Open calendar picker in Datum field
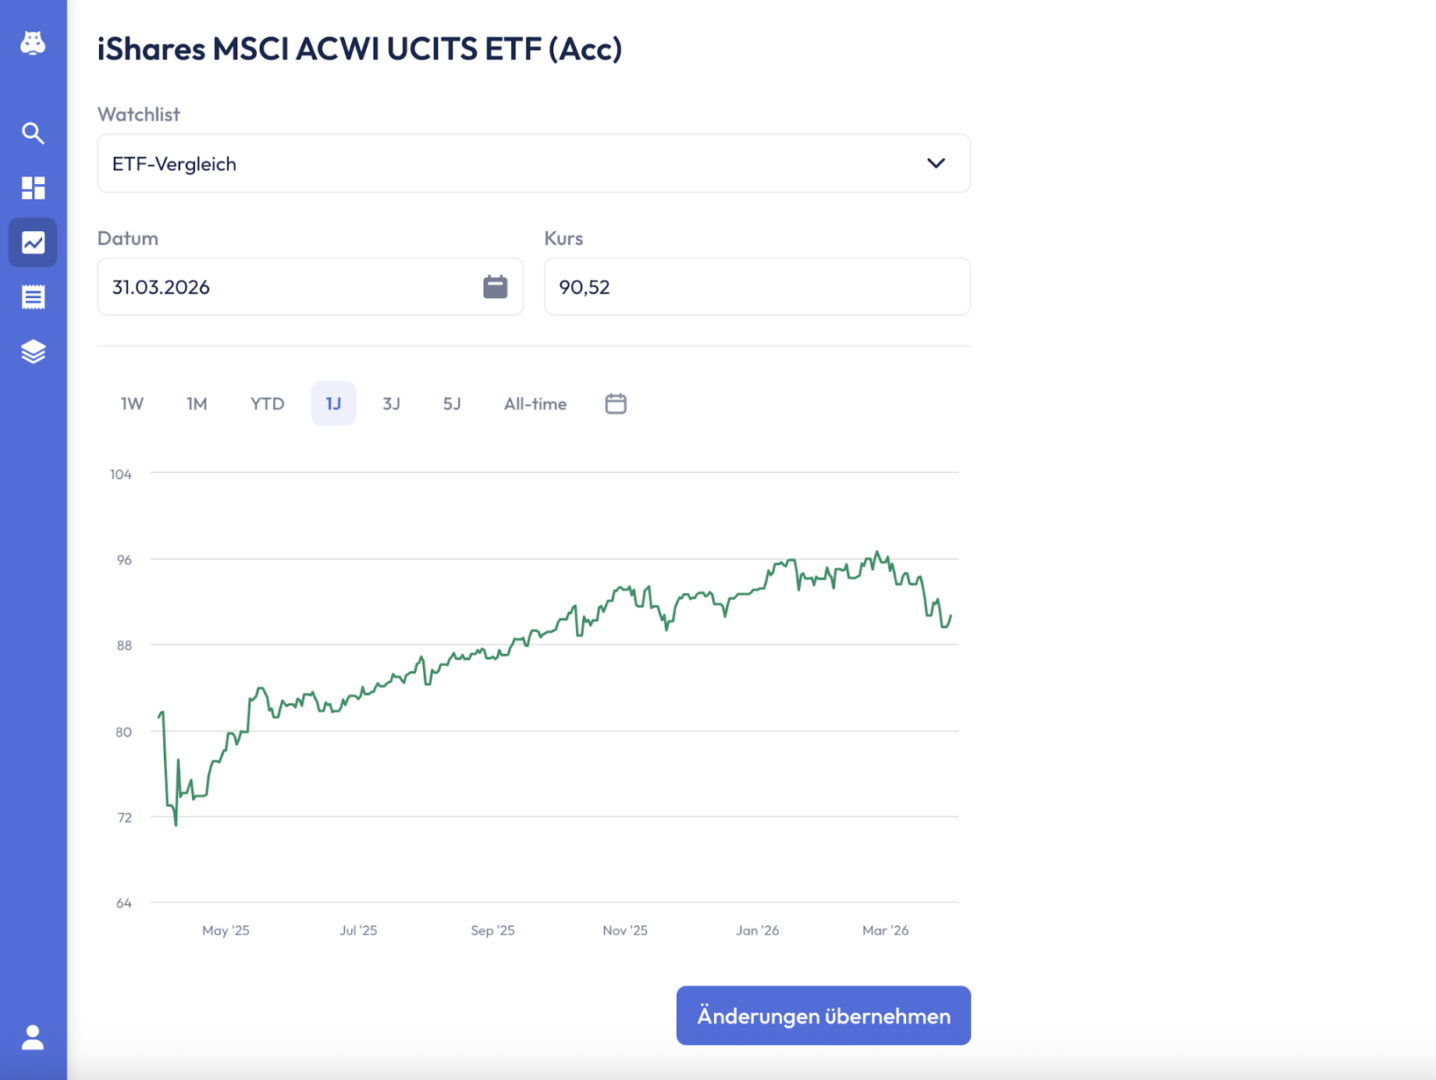 (x=495, y=287)
